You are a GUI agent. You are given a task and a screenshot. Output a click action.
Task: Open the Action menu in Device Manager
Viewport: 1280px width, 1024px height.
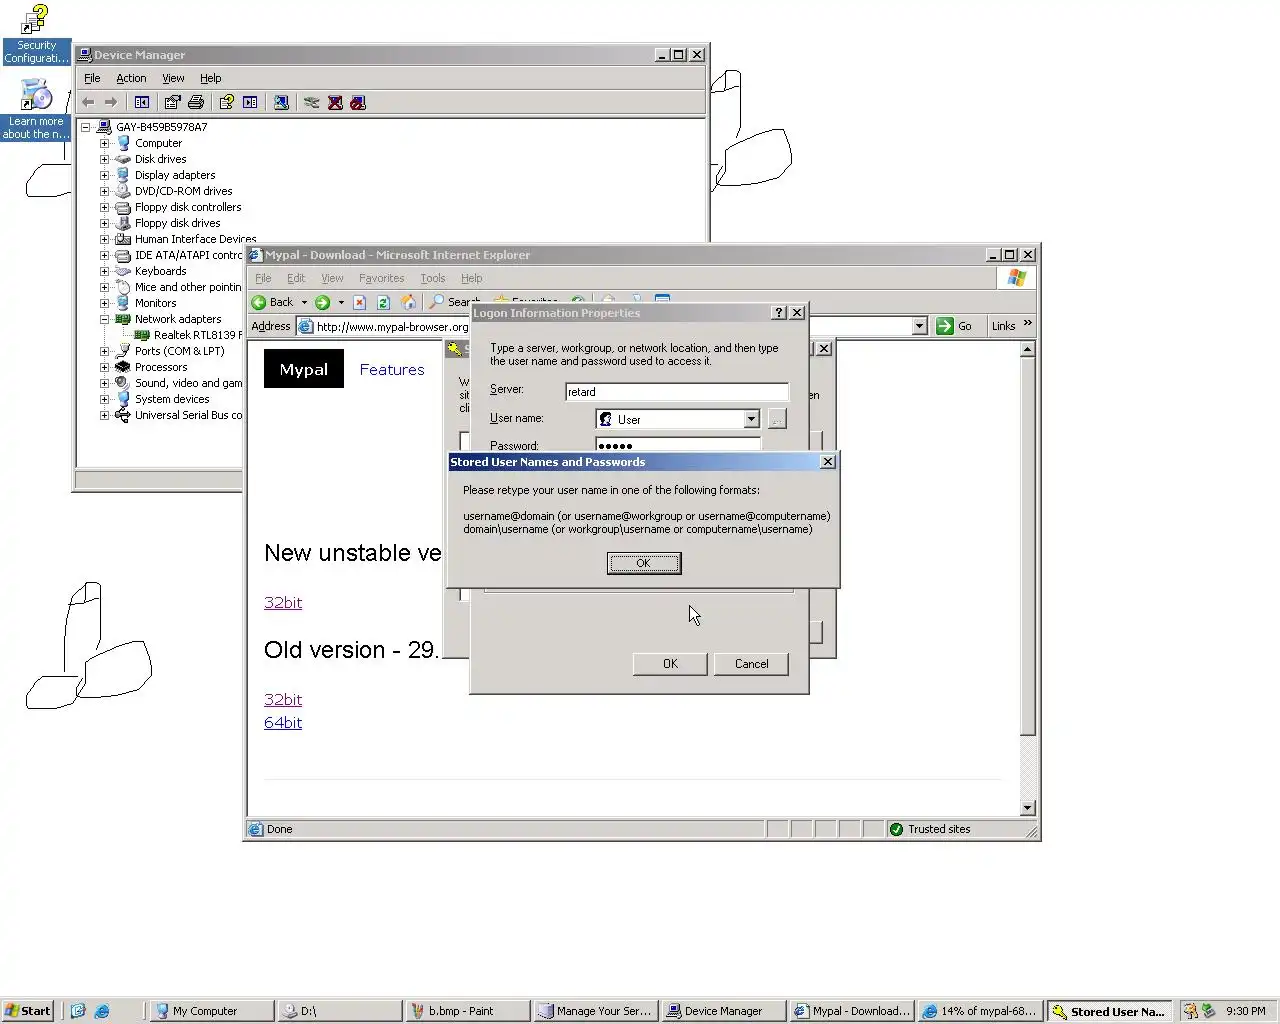[131, 78]
